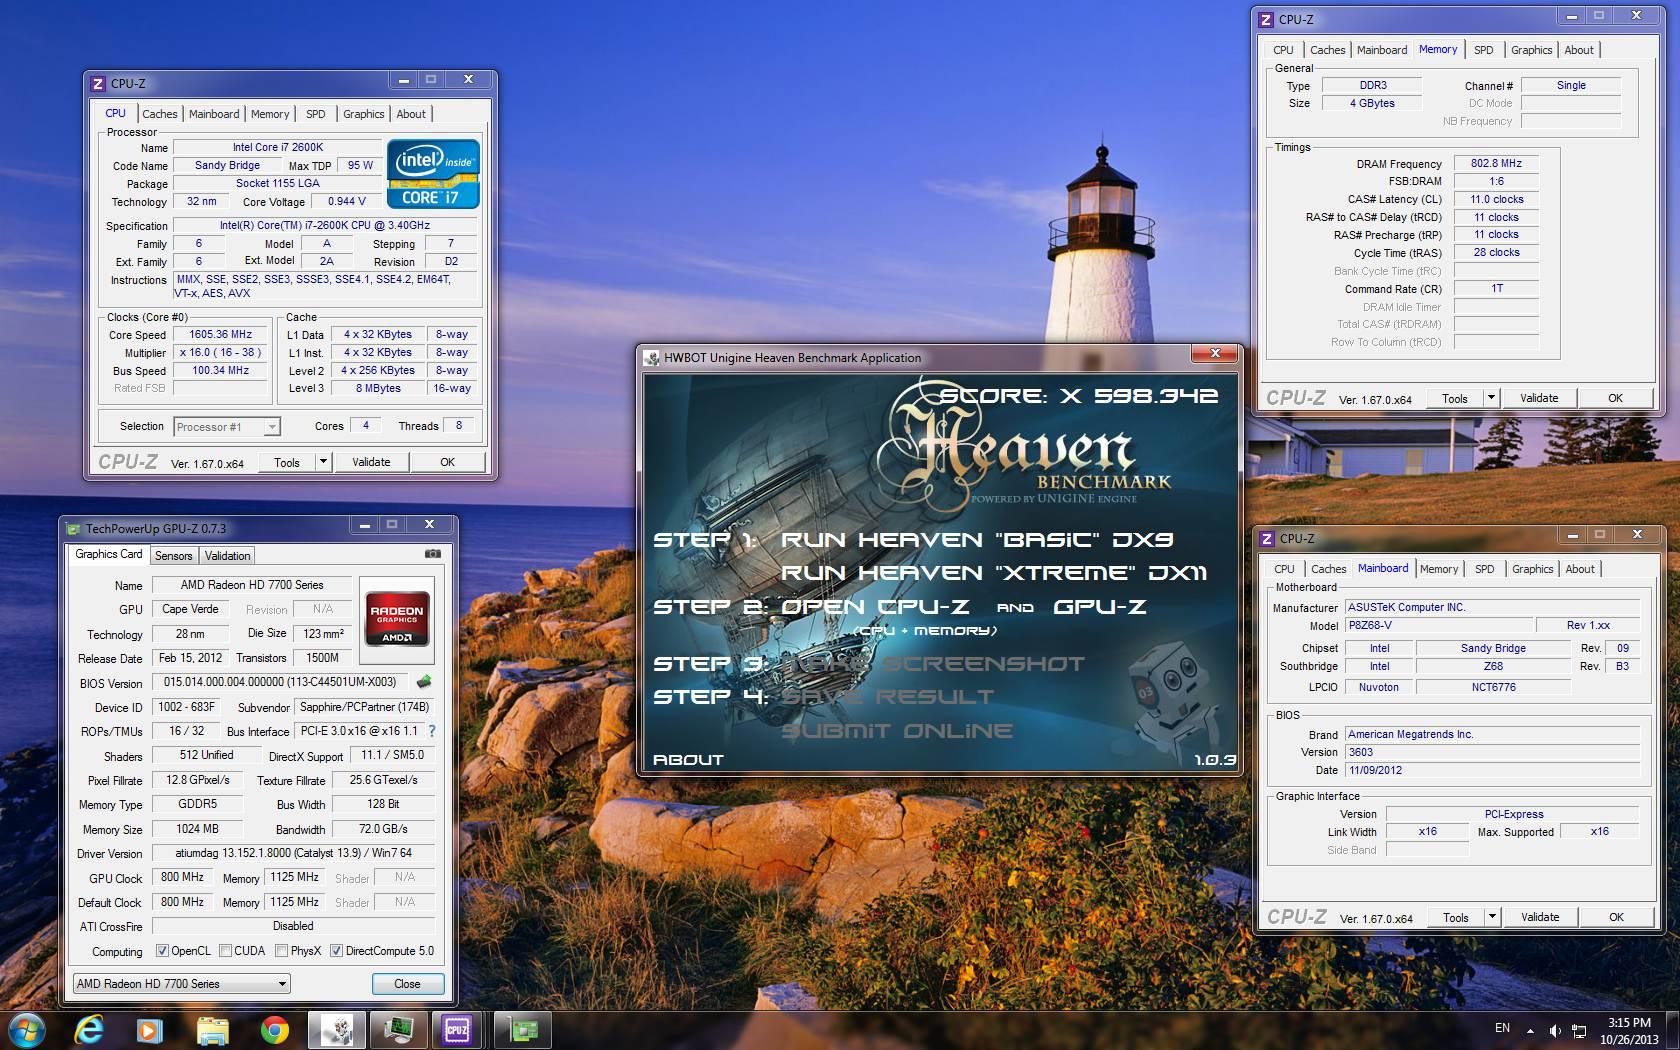Open the Validation tab in GPU-Z
Viewport: 1680px width, 1050px height.
227,556
